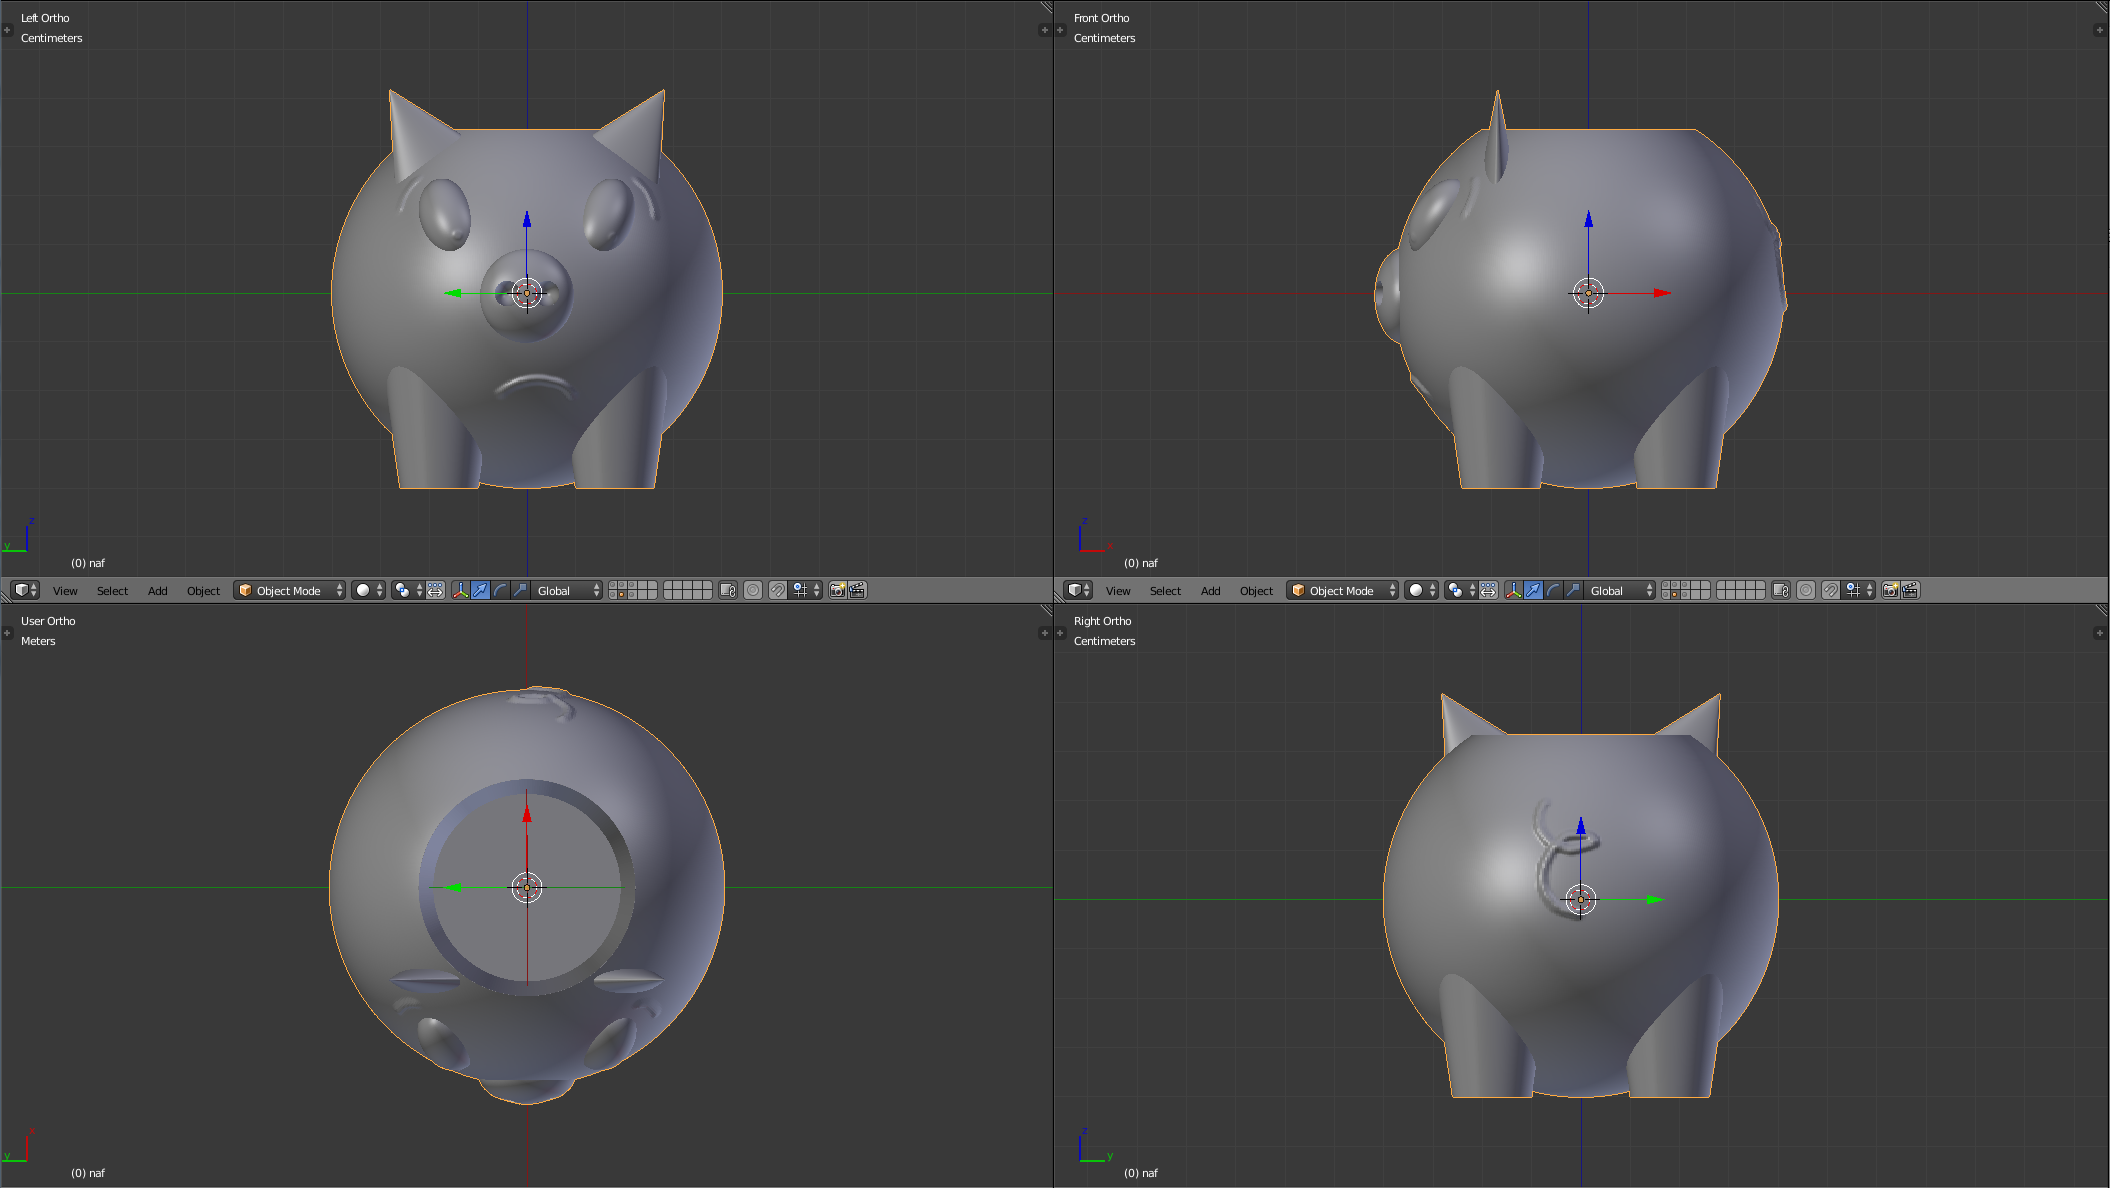Click Object menu in Left Ortho header

[x=203, y=591]
